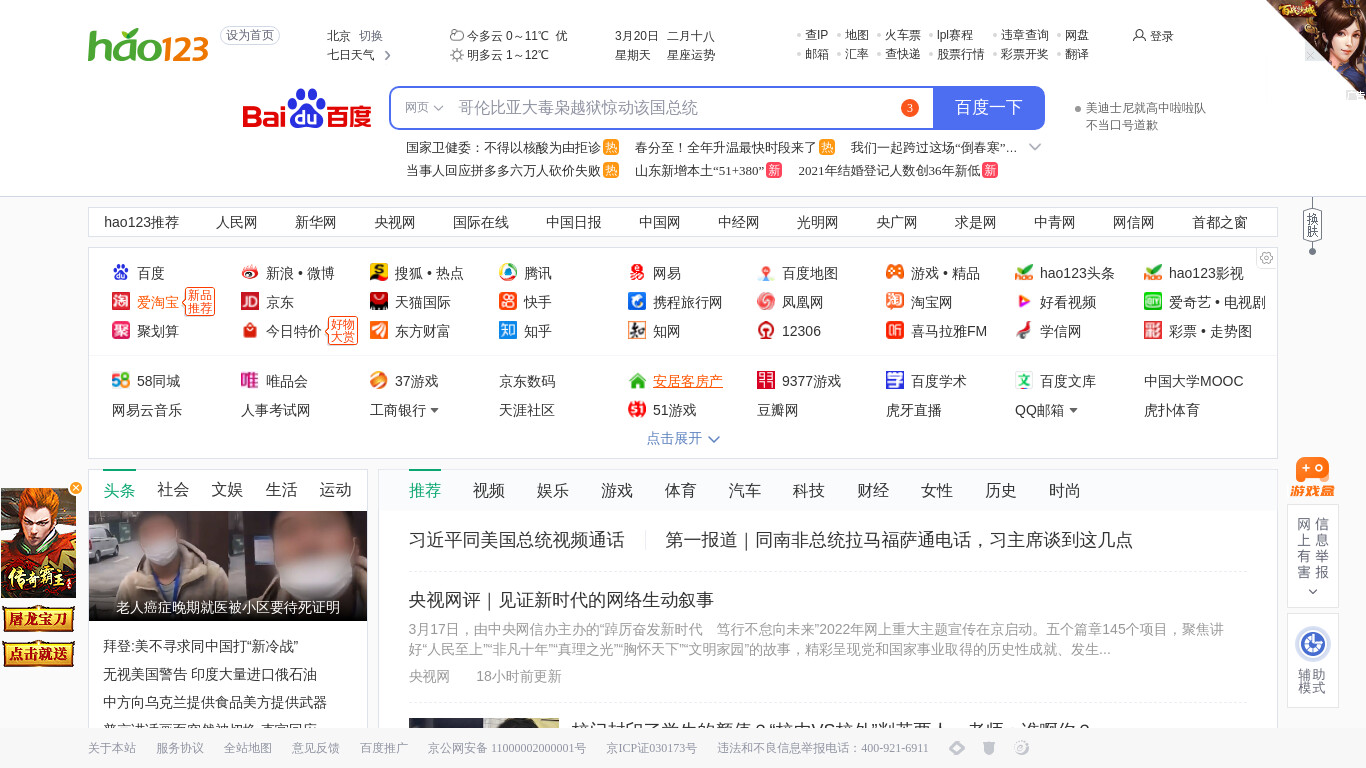
Task: Click the 好看视频 play icon
Action: click(1024, 302)
